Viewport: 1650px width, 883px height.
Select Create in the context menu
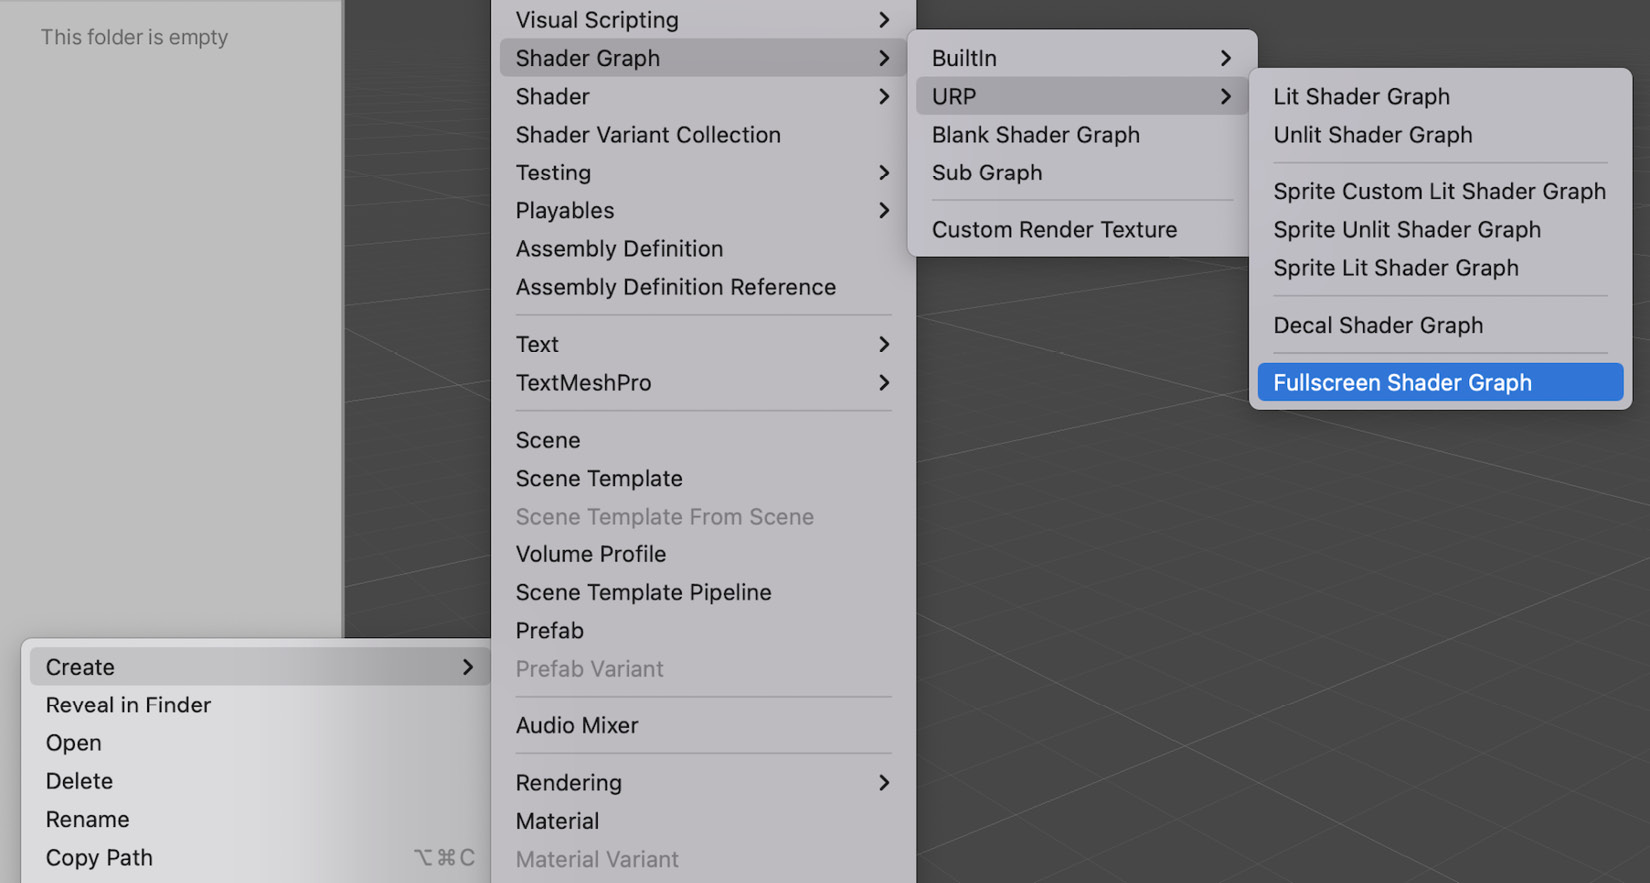[x=260, y=667]
